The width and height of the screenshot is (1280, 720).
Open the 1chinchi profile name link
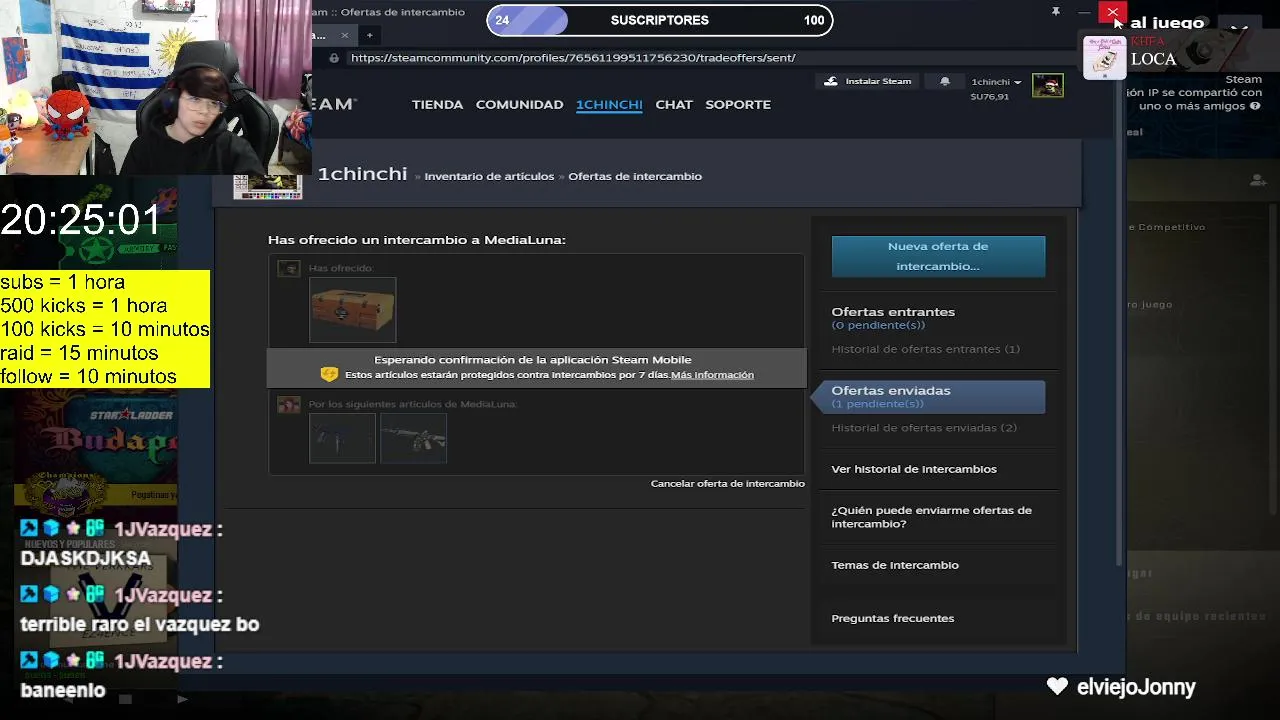[362, 174]
